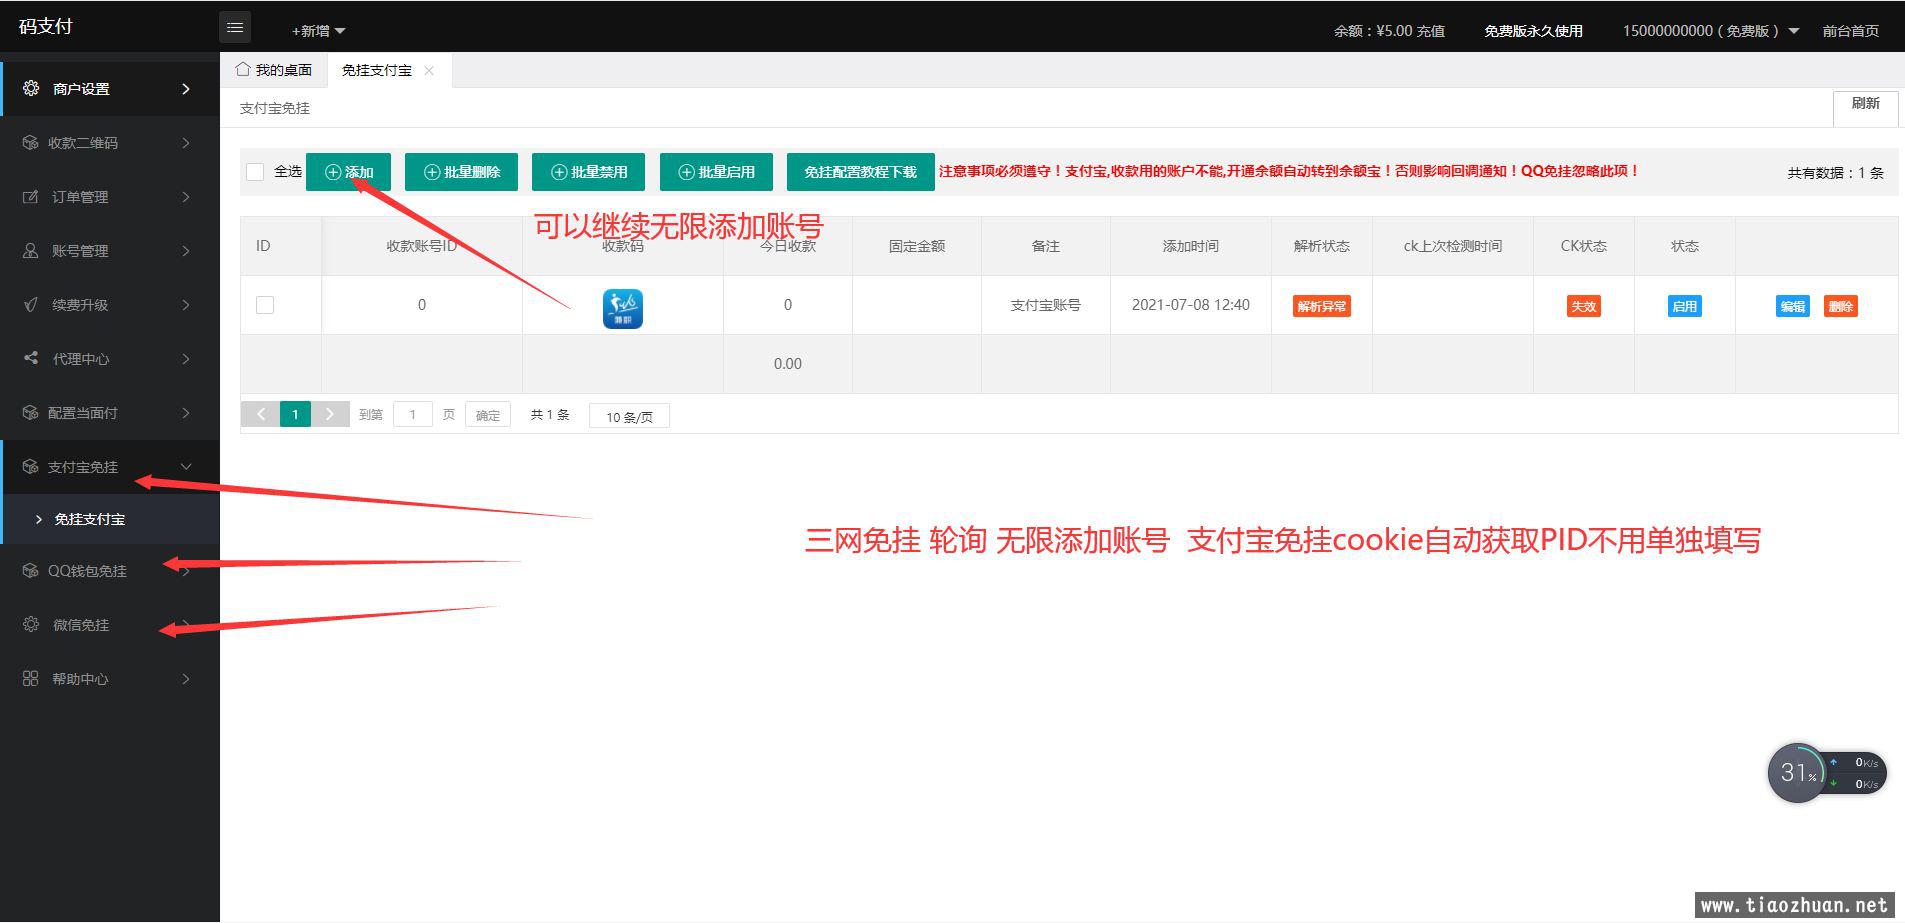
Task: Open the 15000000000 account dropdown
Action: coord(1710,31)
